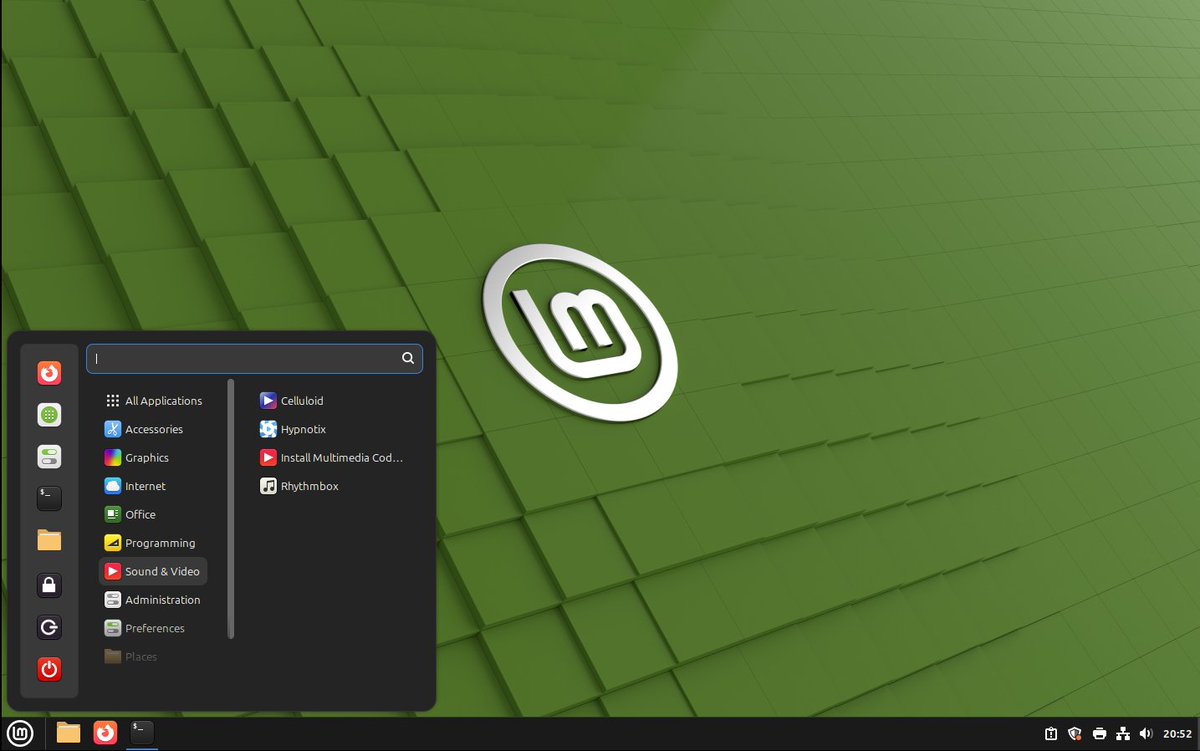
Task: Open System Settings from the sidebar
Action: coord(48,456)
